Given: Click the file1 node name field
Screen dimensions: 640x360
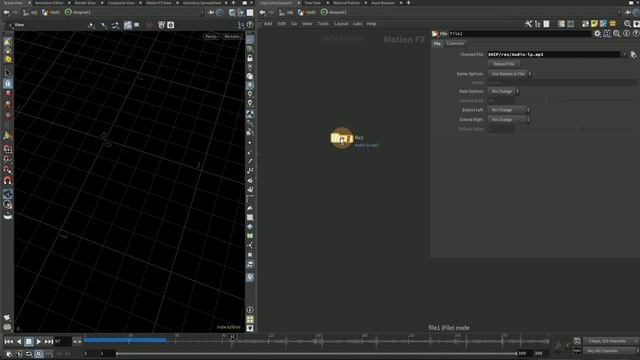Looking at the screenshot, I should point(519,33).
